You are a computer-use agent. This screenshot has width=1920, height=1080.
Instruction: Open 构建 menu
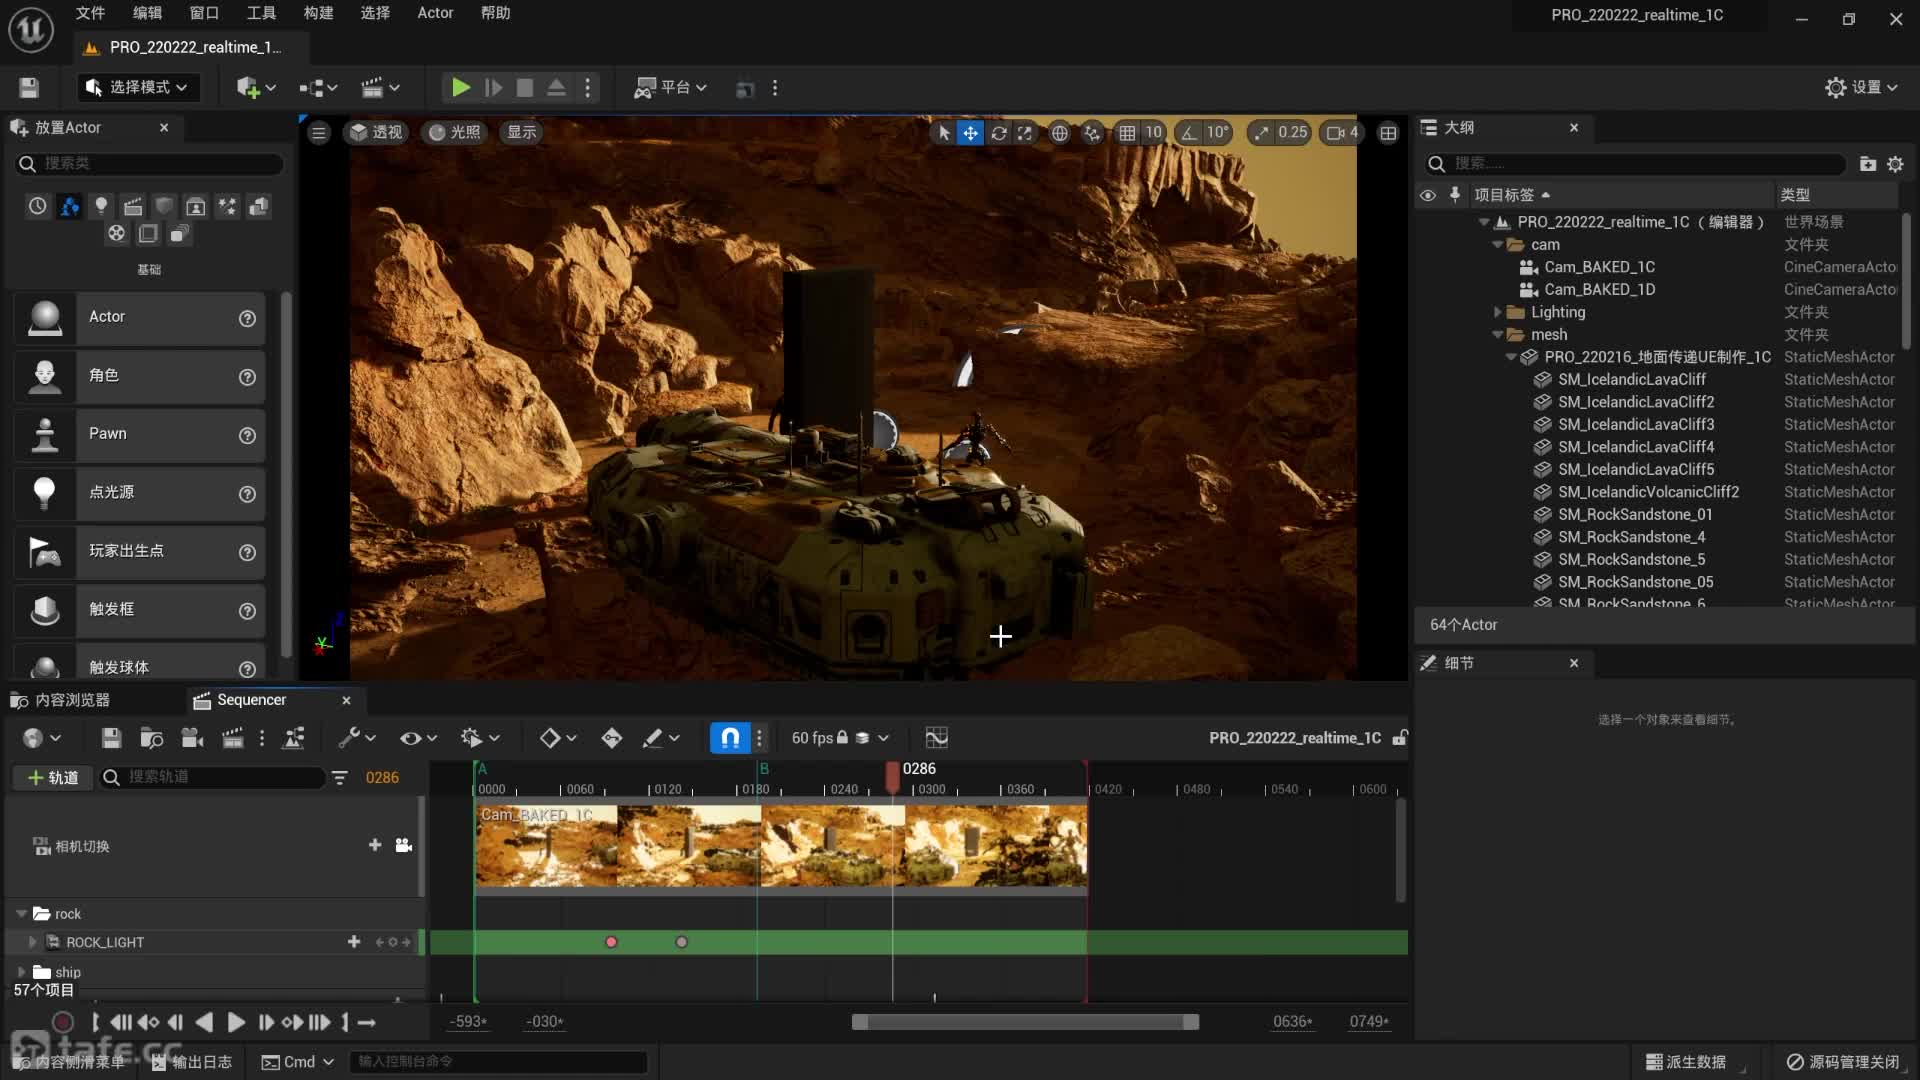click(318, 13)
